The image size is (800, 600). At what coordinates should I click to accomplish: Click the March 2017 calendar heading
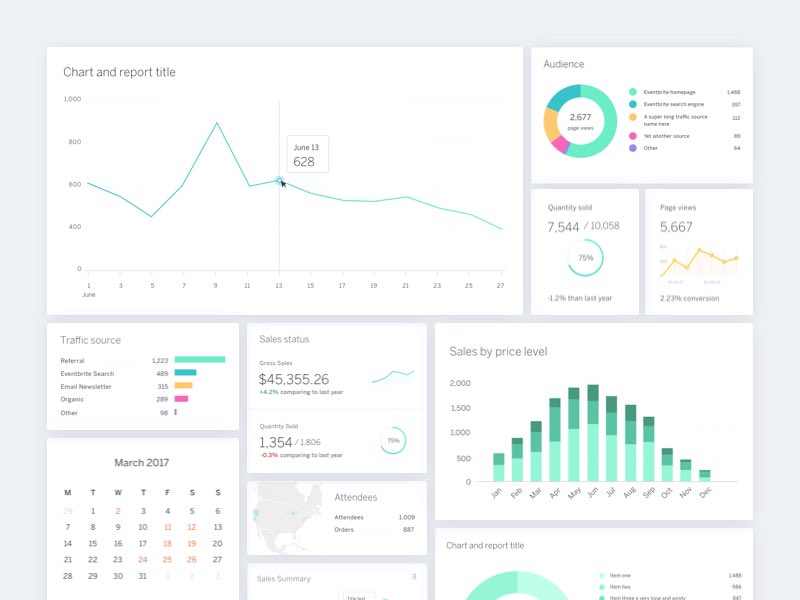141,463
